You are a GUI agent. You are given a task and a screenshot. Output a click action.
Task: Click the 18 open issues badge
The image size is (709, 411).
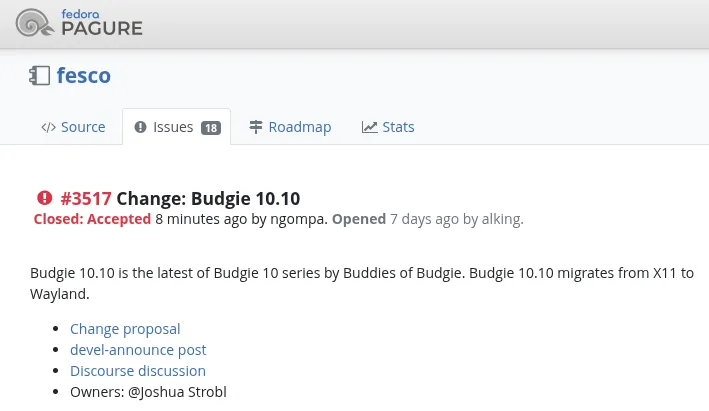211,128
